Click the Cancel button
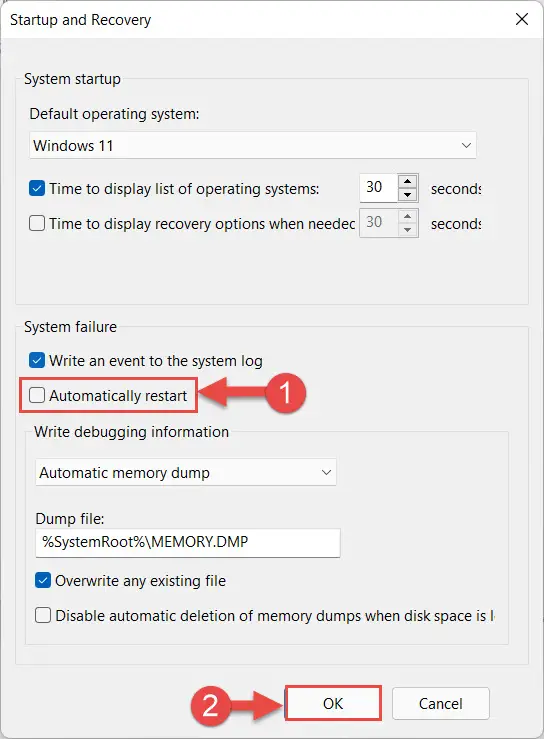Screen dimensions: 544x739 (441, 703)
